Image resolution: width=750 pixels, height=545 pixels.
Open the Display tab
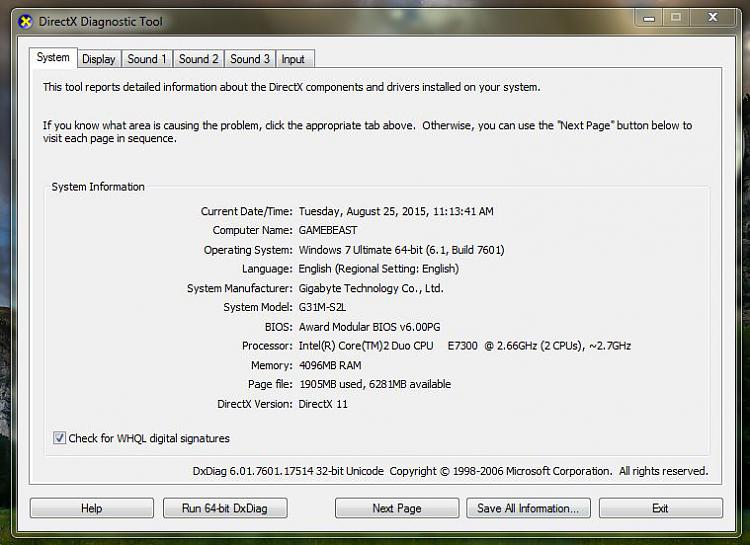point(99,59)
